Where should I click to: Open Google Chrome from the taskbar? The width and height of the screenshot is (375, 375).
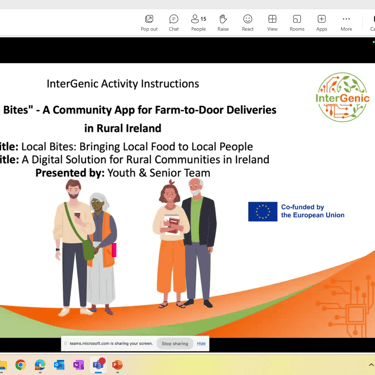(x=20, y=365)
